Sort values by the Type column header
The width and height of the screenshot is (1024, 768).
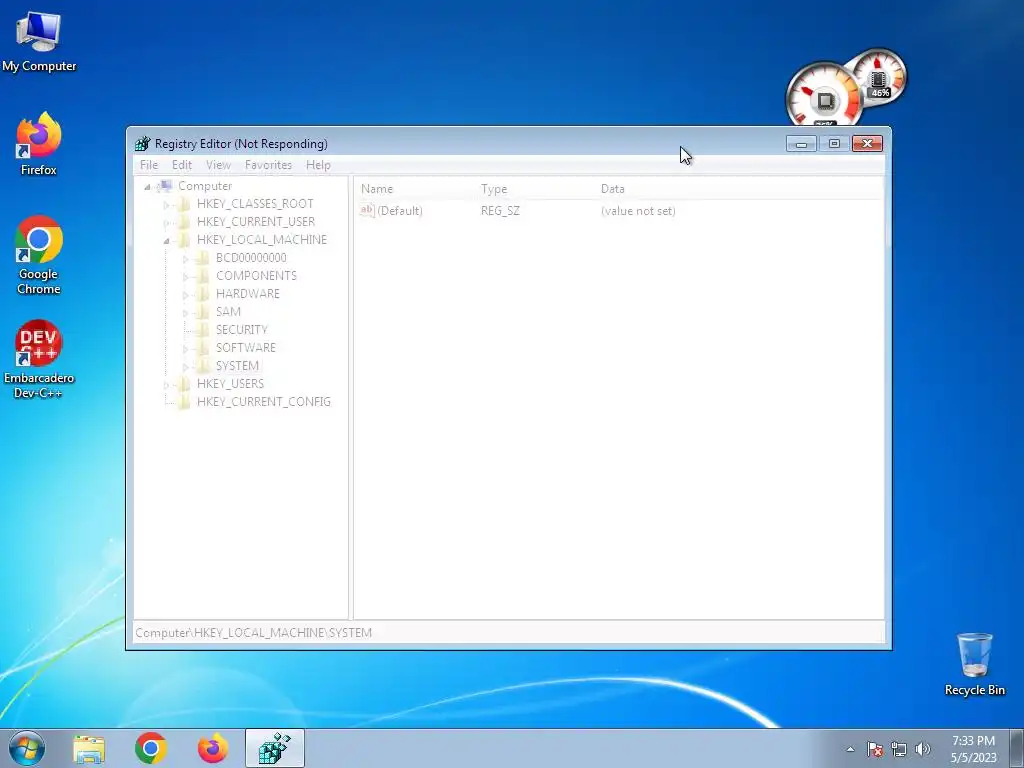click(494, 189)
